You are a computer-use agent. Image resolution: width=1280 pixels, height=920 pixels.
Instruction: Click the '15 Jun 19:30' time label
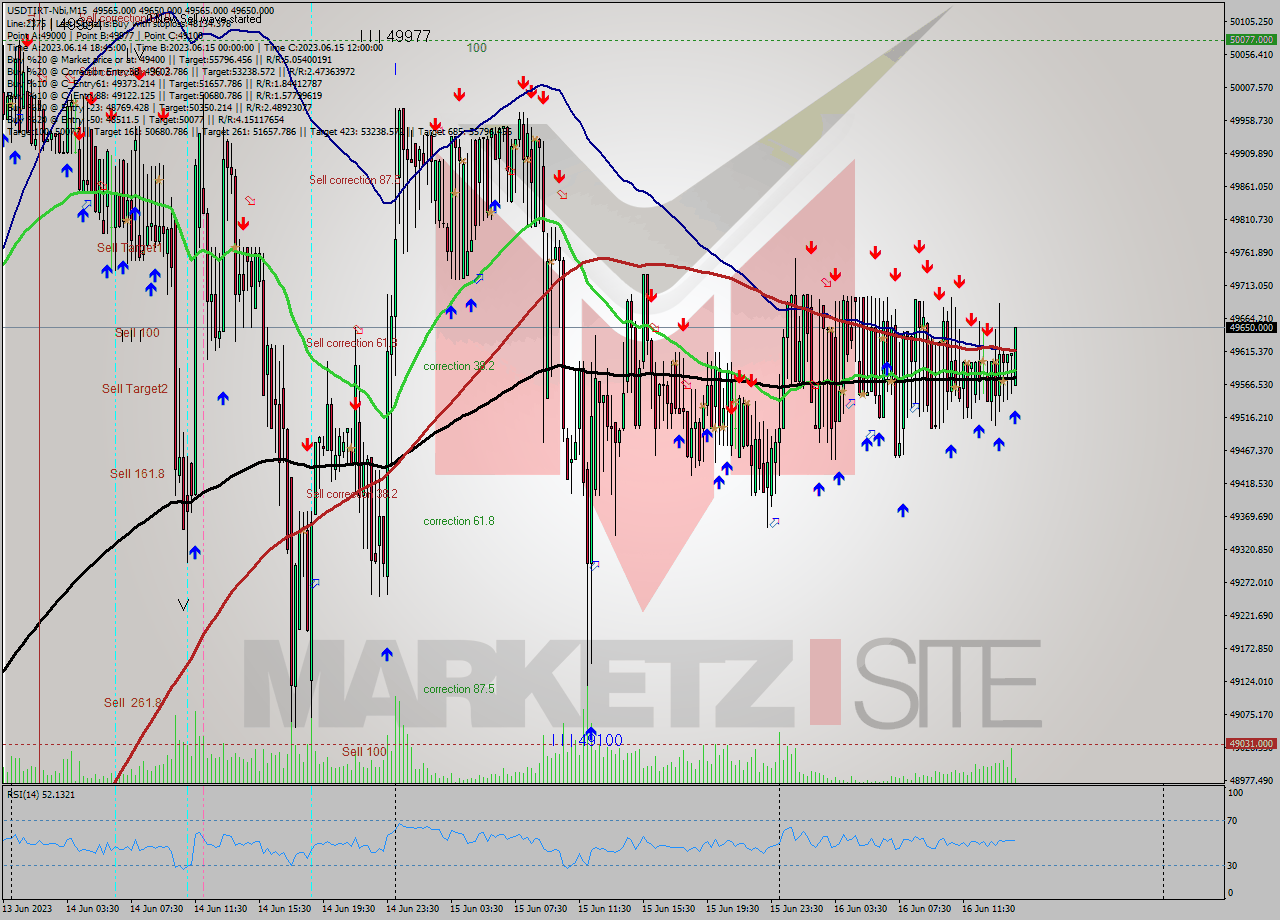point(733,909)
